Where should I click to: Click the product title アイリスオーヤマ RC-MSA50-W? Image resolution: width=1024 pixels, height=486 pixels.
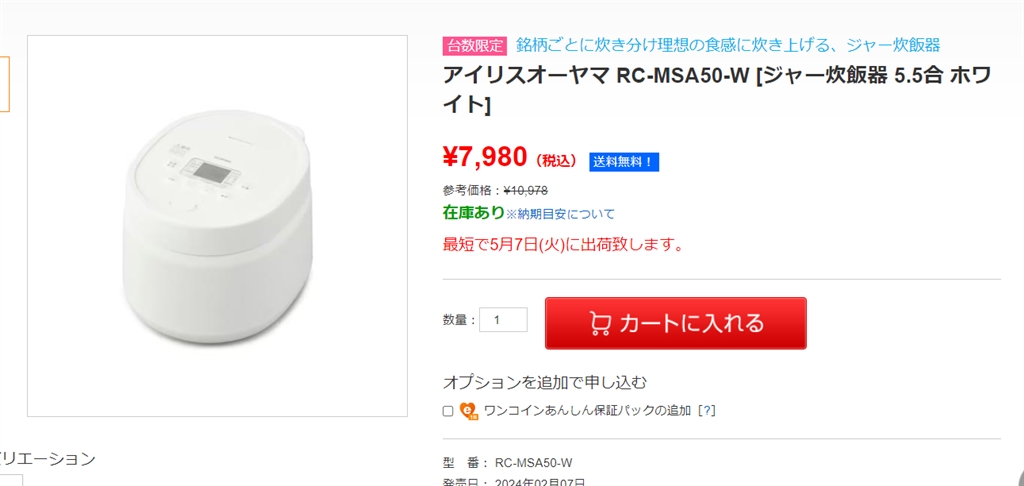[717, 89]
